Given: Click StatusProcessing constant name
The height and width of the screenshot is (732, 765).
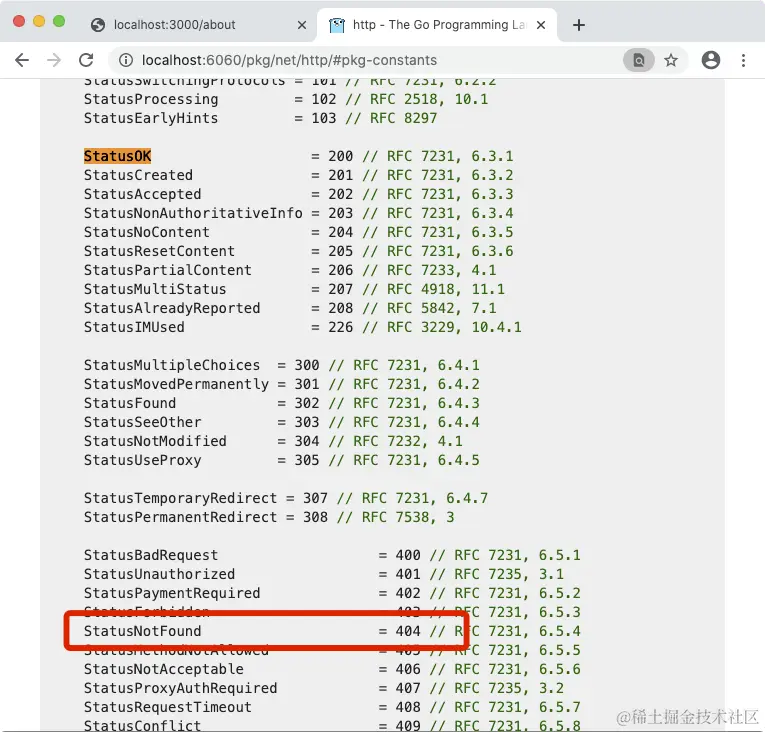Looking at the screenshot, I should (151, 100).
